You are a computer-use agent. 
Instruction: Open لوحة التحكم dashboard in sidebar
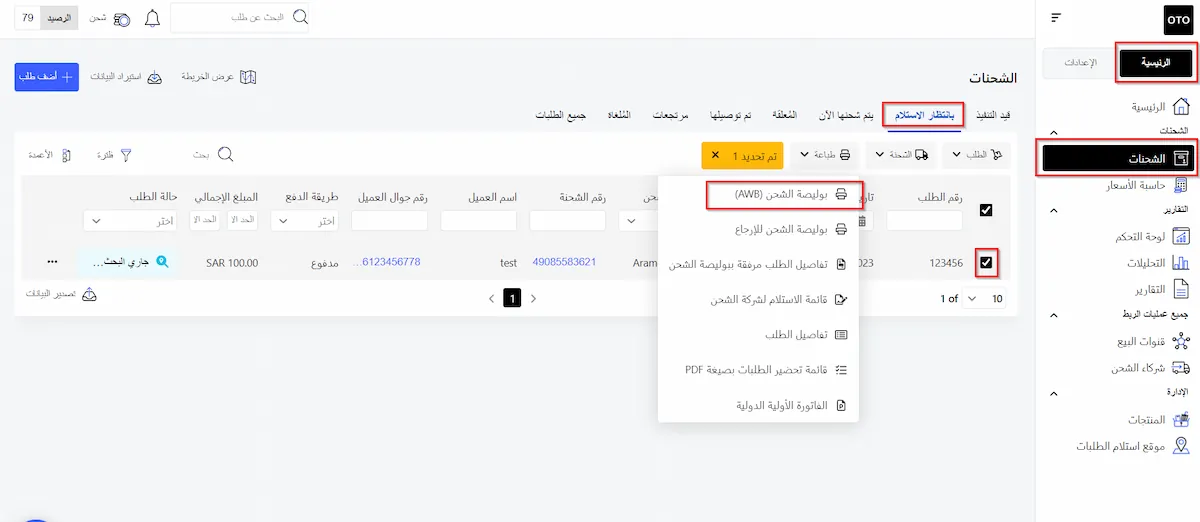pos(1152,237)
